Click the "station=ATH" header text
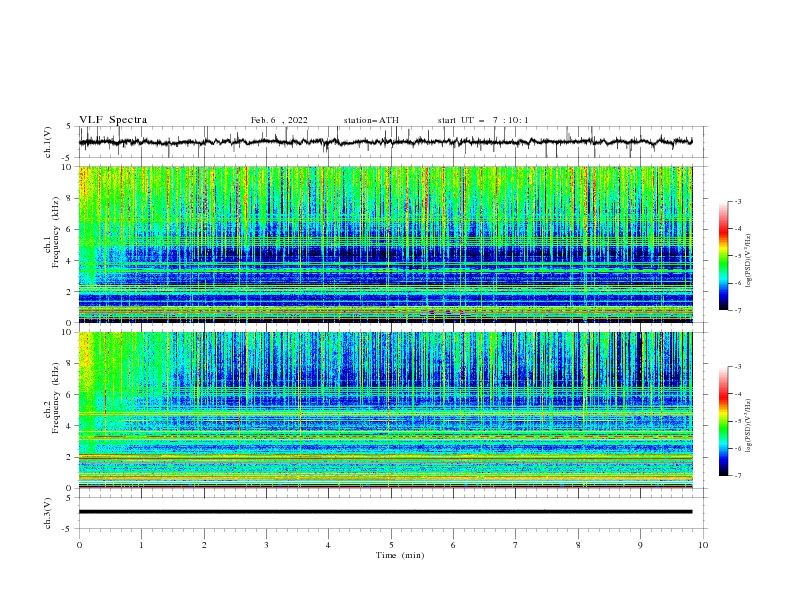Viewport: 792px width, 612px height. [x=371, y=120]
